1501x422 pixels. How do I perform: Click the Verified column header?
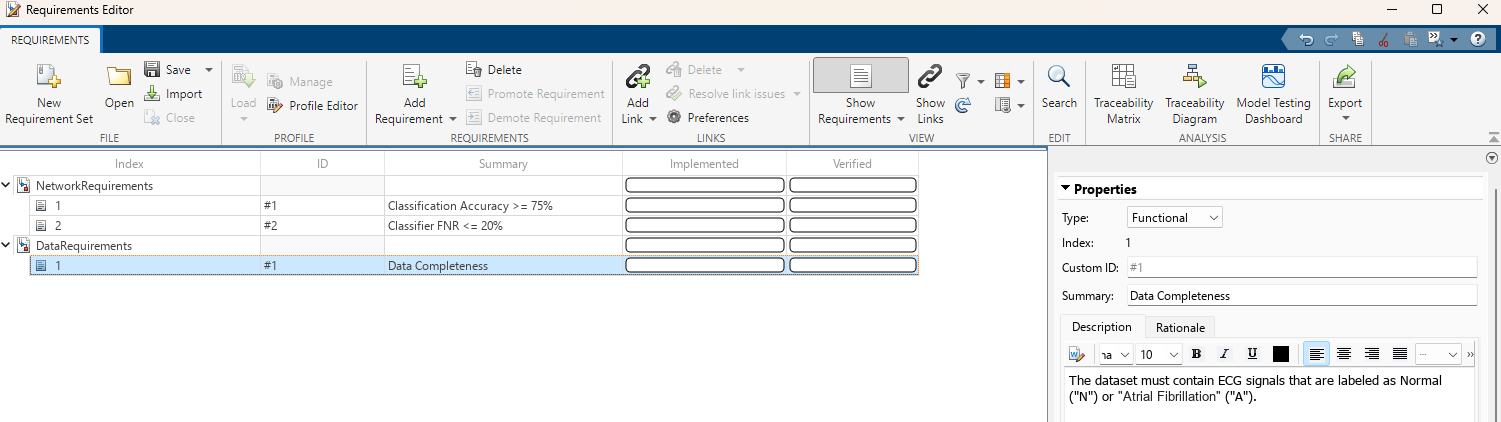point(852,164)
